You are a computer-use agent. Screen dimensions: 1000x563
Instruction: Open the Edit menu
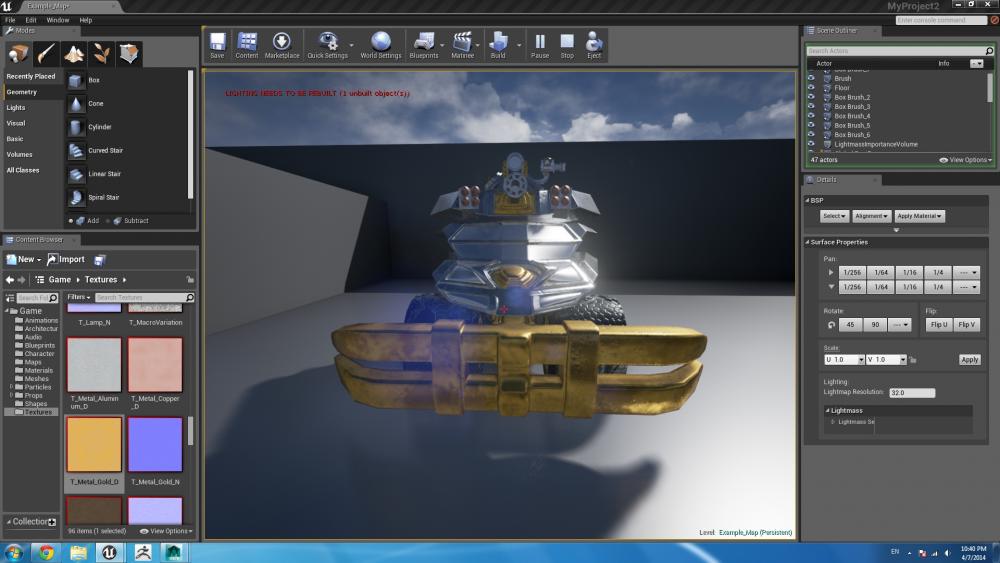tap(31, 20)
